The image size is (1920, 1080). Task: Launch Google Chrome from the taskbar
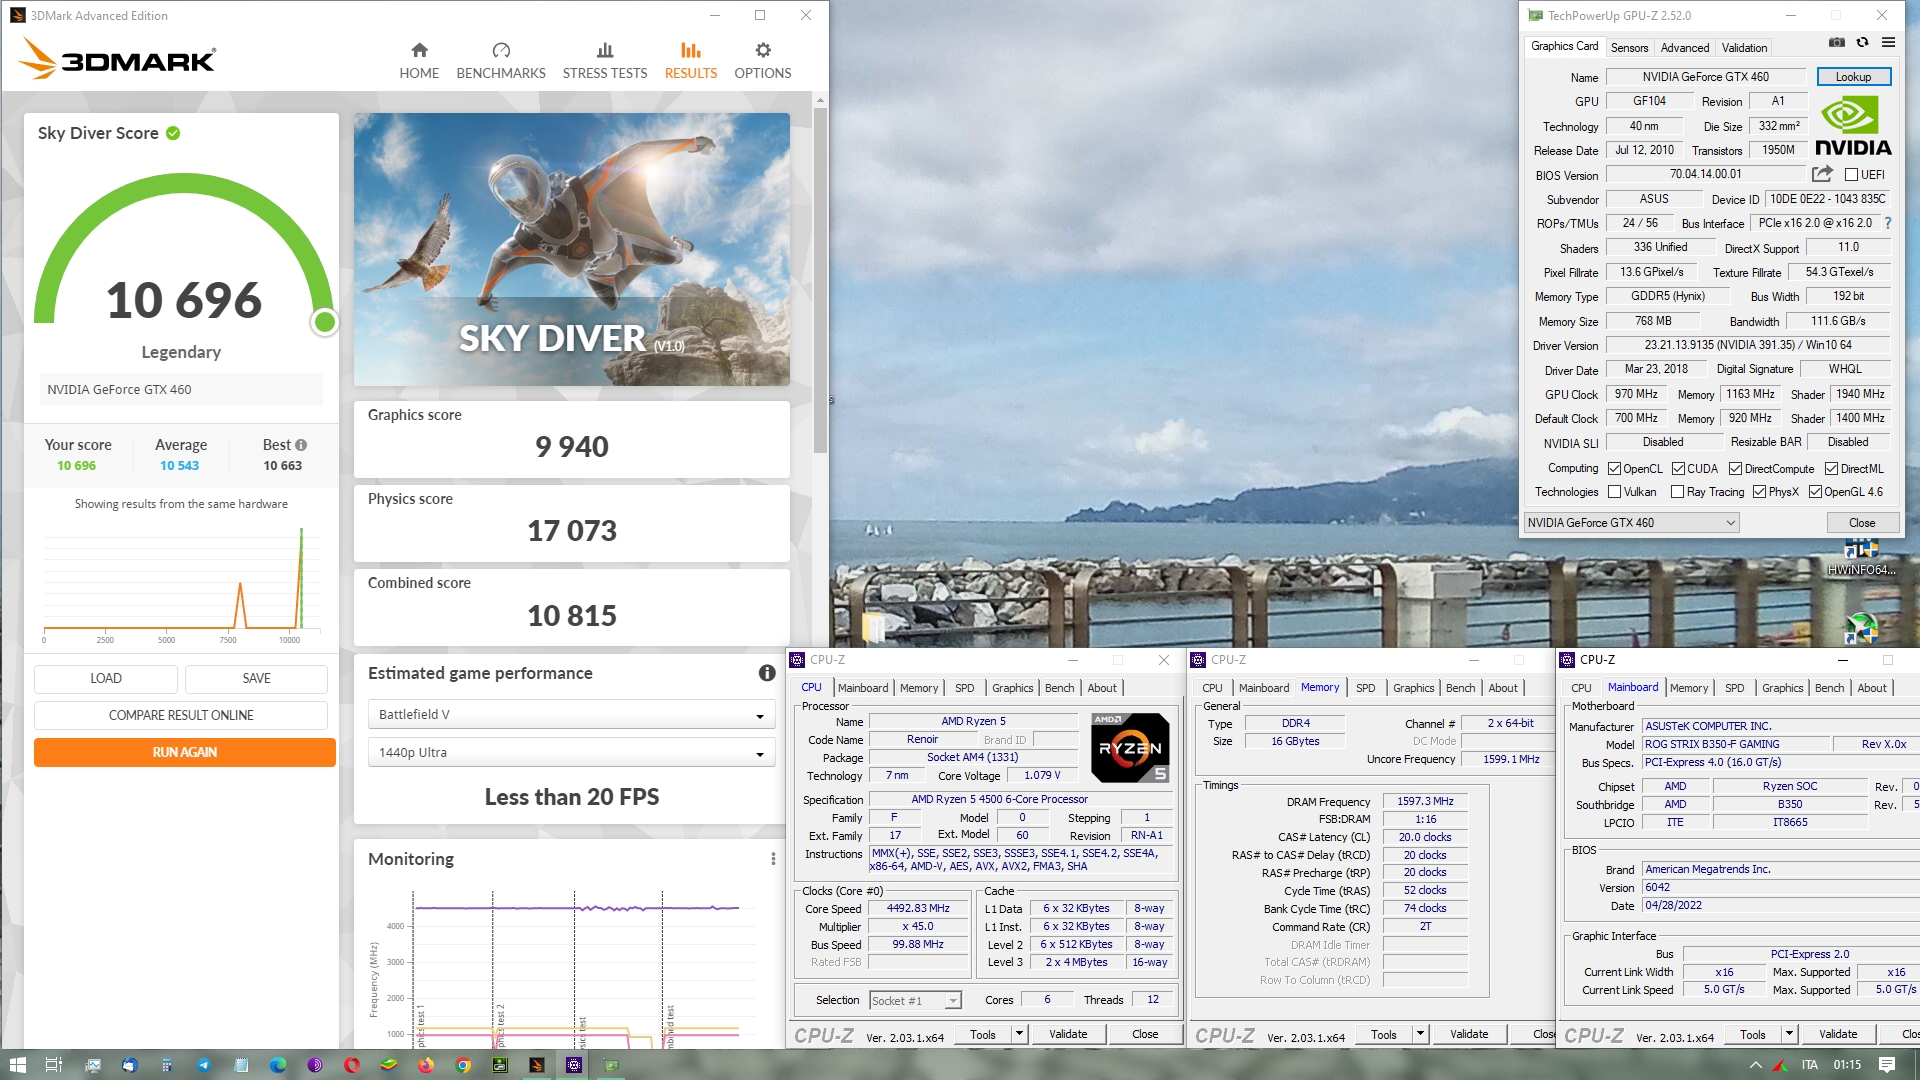pyautogui.click(x=463, y=1065)
